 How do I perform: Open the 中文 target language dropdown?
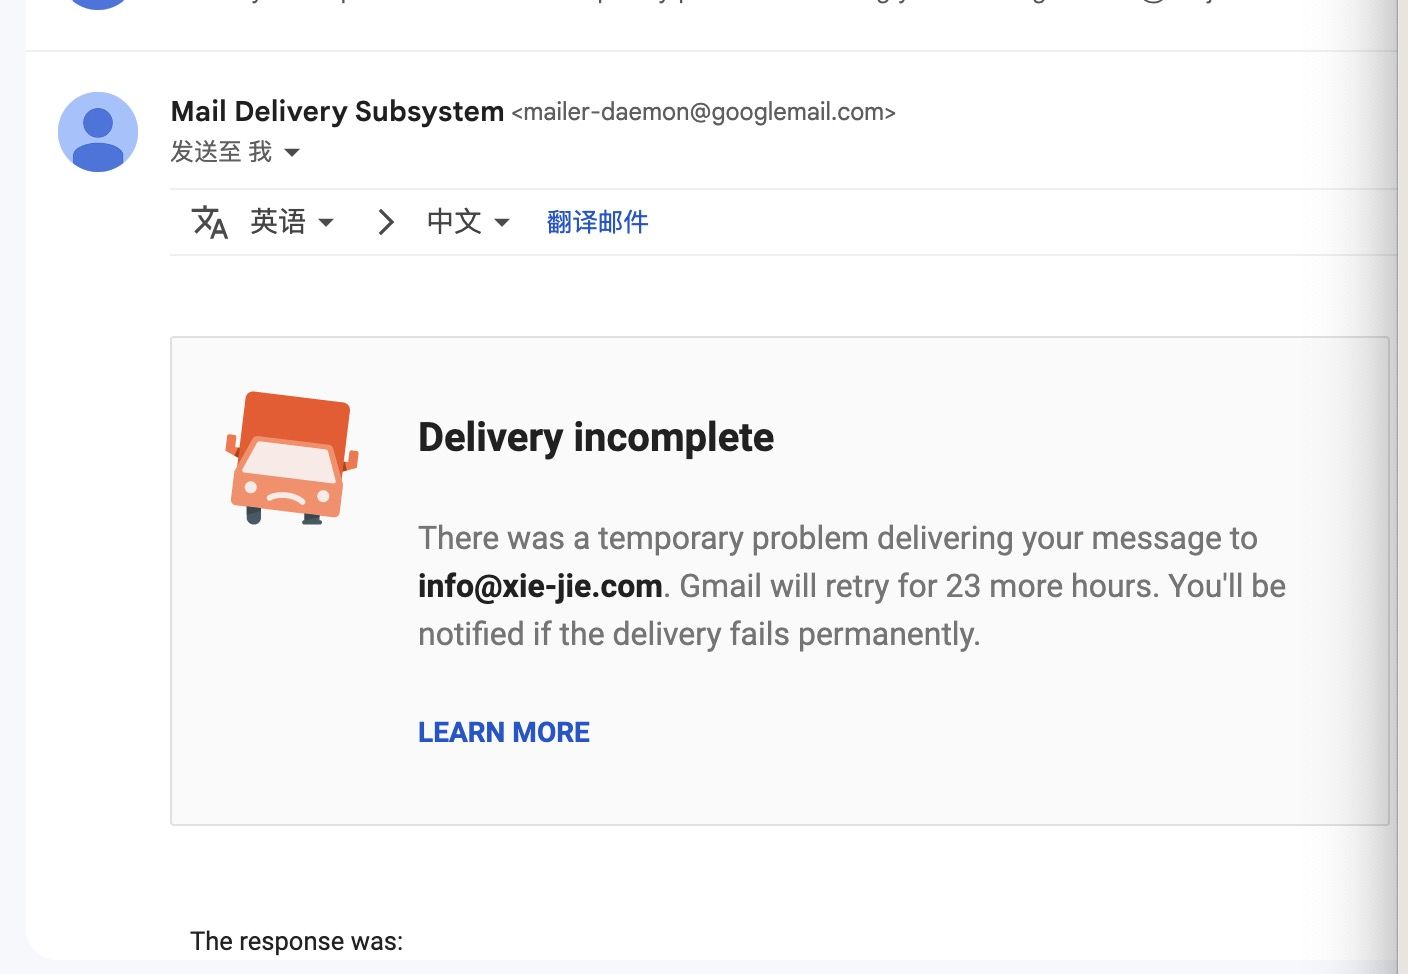coord(468,222)
